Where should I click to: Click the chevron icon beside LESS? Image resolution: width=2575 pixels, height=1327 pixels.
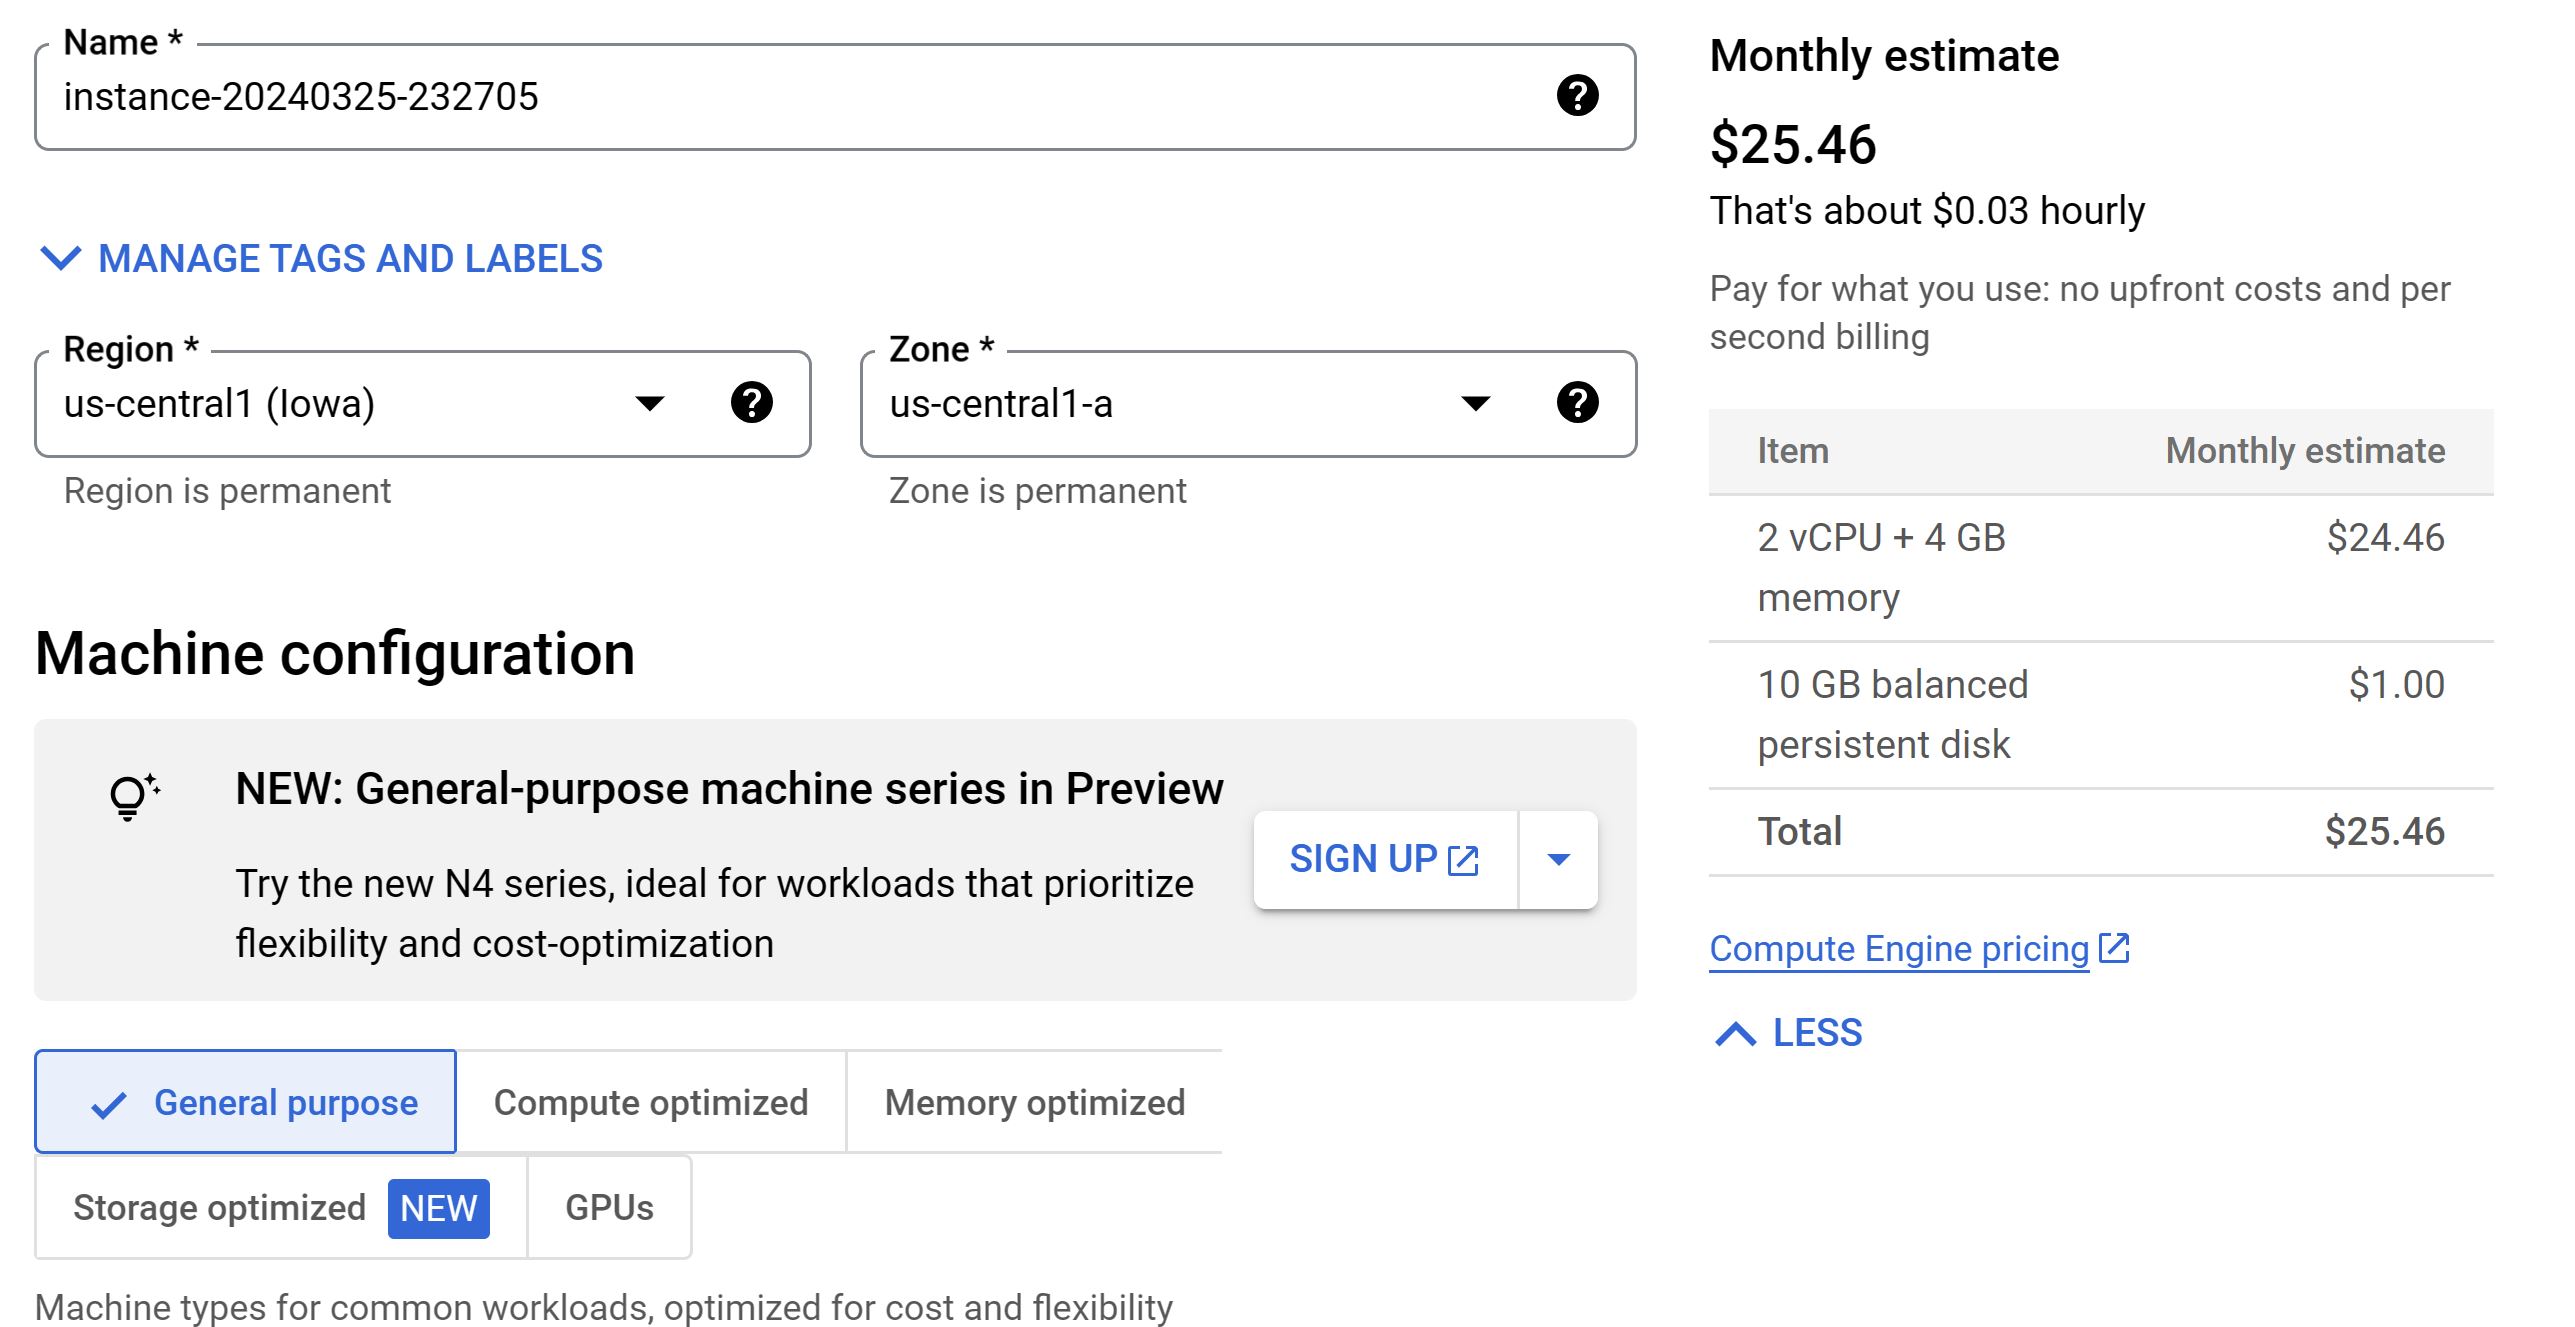point(1735,1033)
